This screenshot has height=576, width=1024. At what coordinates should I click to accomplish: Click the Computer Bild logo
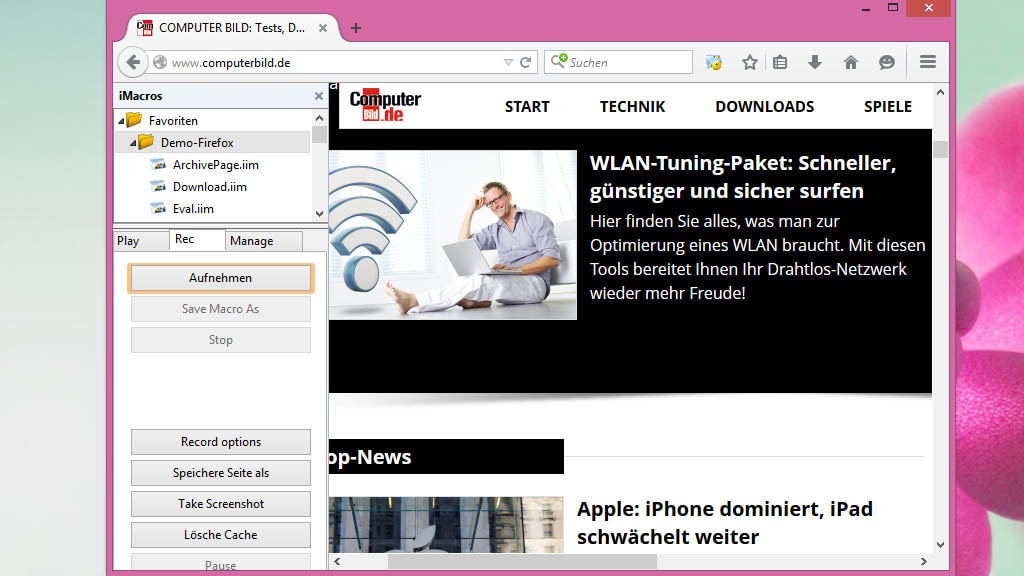pyautogui.click(x=385, y=105)
